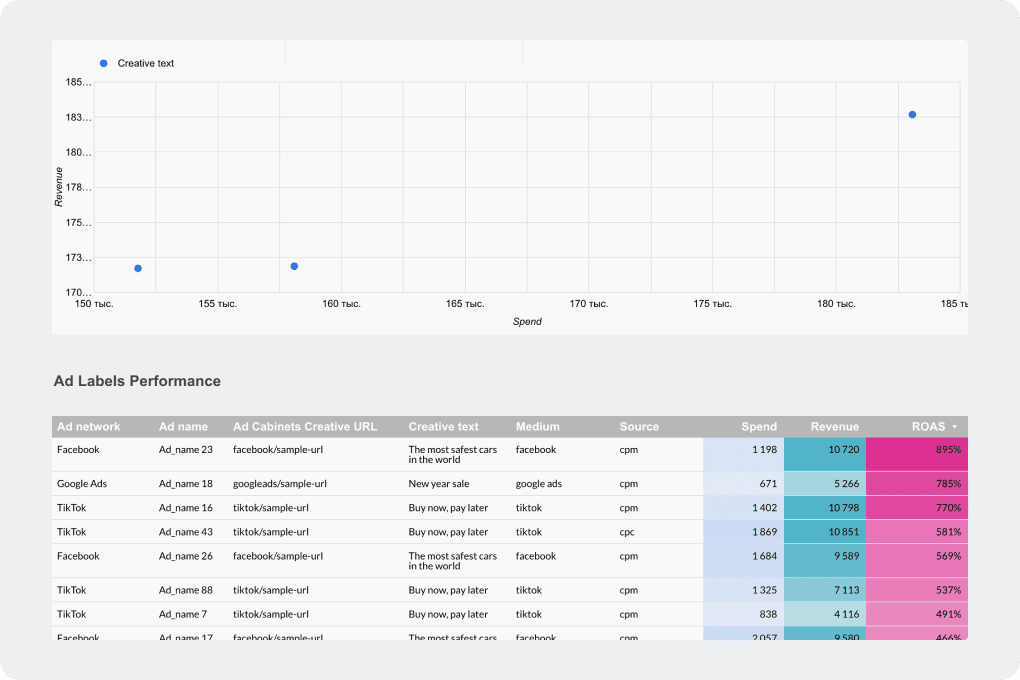This screenshot has width=1020, height=680.
Task: Select the scatter point near 158 spend
Action: 294,266
